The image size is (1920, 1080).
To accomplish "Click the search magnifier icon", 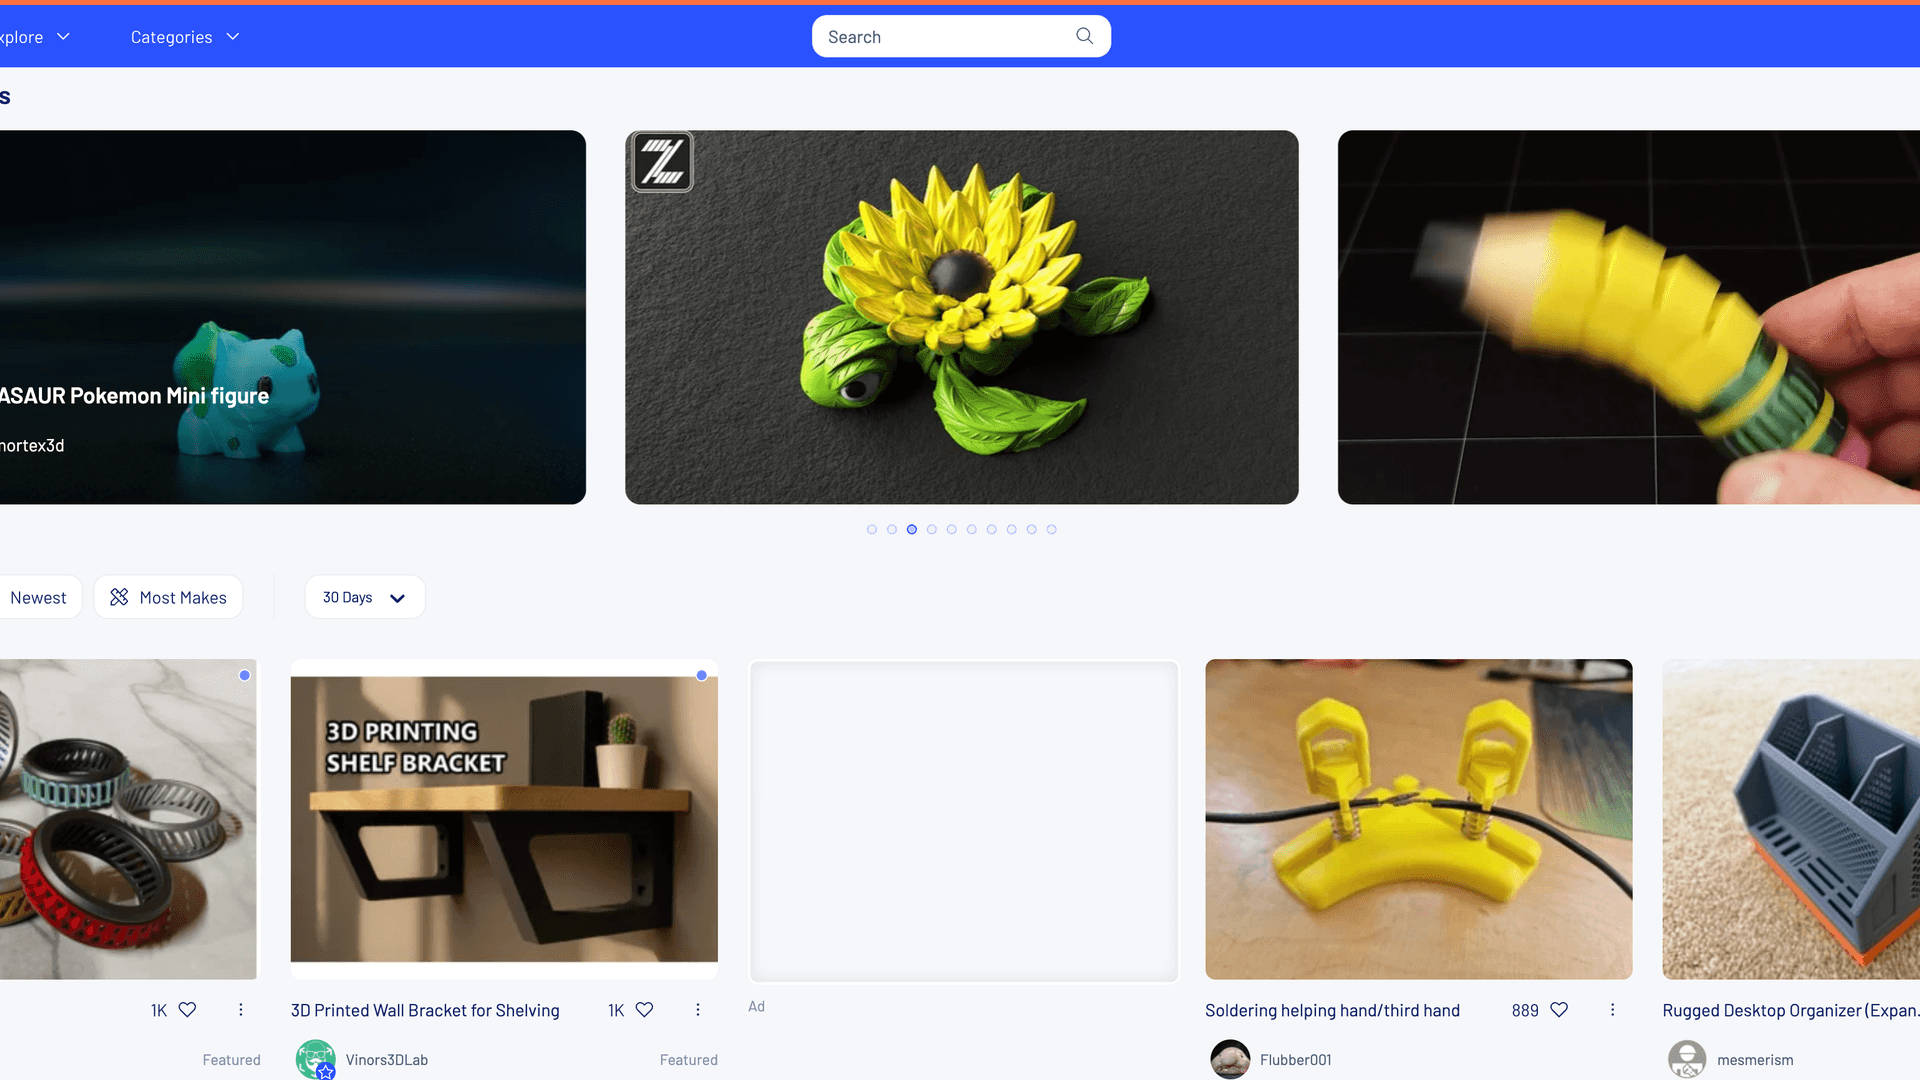I will [x=1084, y=36].
